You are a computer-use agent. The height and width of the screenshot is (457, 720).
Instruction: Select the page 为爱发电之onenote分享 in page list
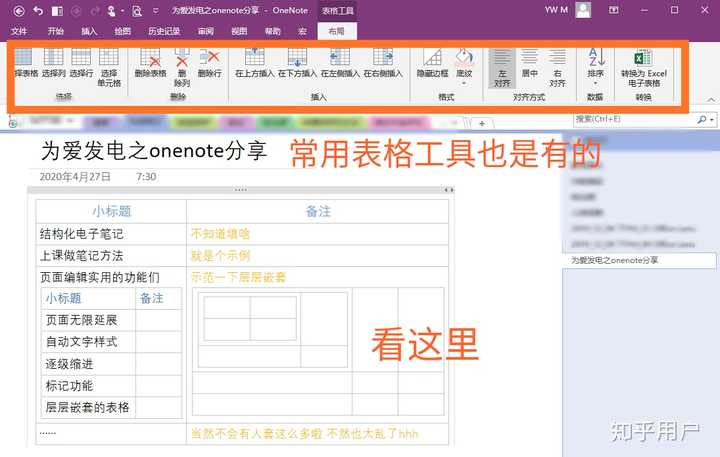pos(639,260)
